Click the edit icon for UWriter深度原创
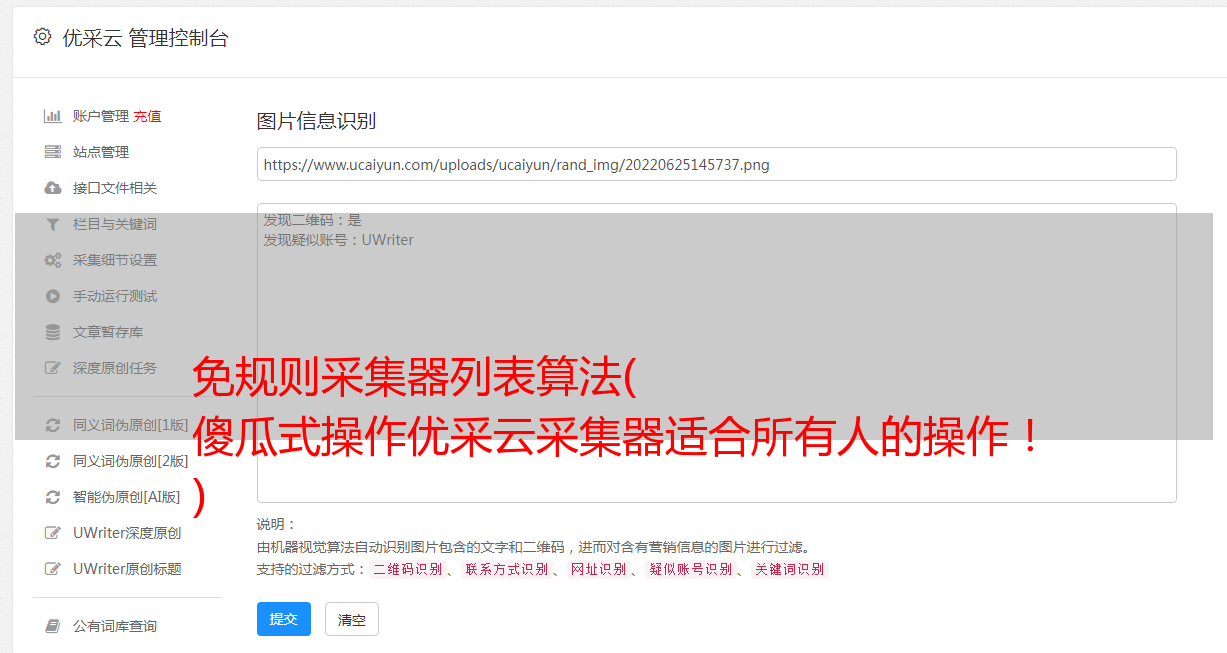 [x=53, y=533]
